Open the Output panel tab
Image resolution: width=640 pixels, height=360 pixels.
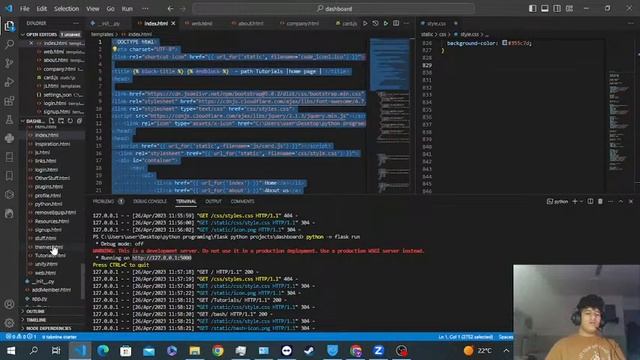point(213,201)
